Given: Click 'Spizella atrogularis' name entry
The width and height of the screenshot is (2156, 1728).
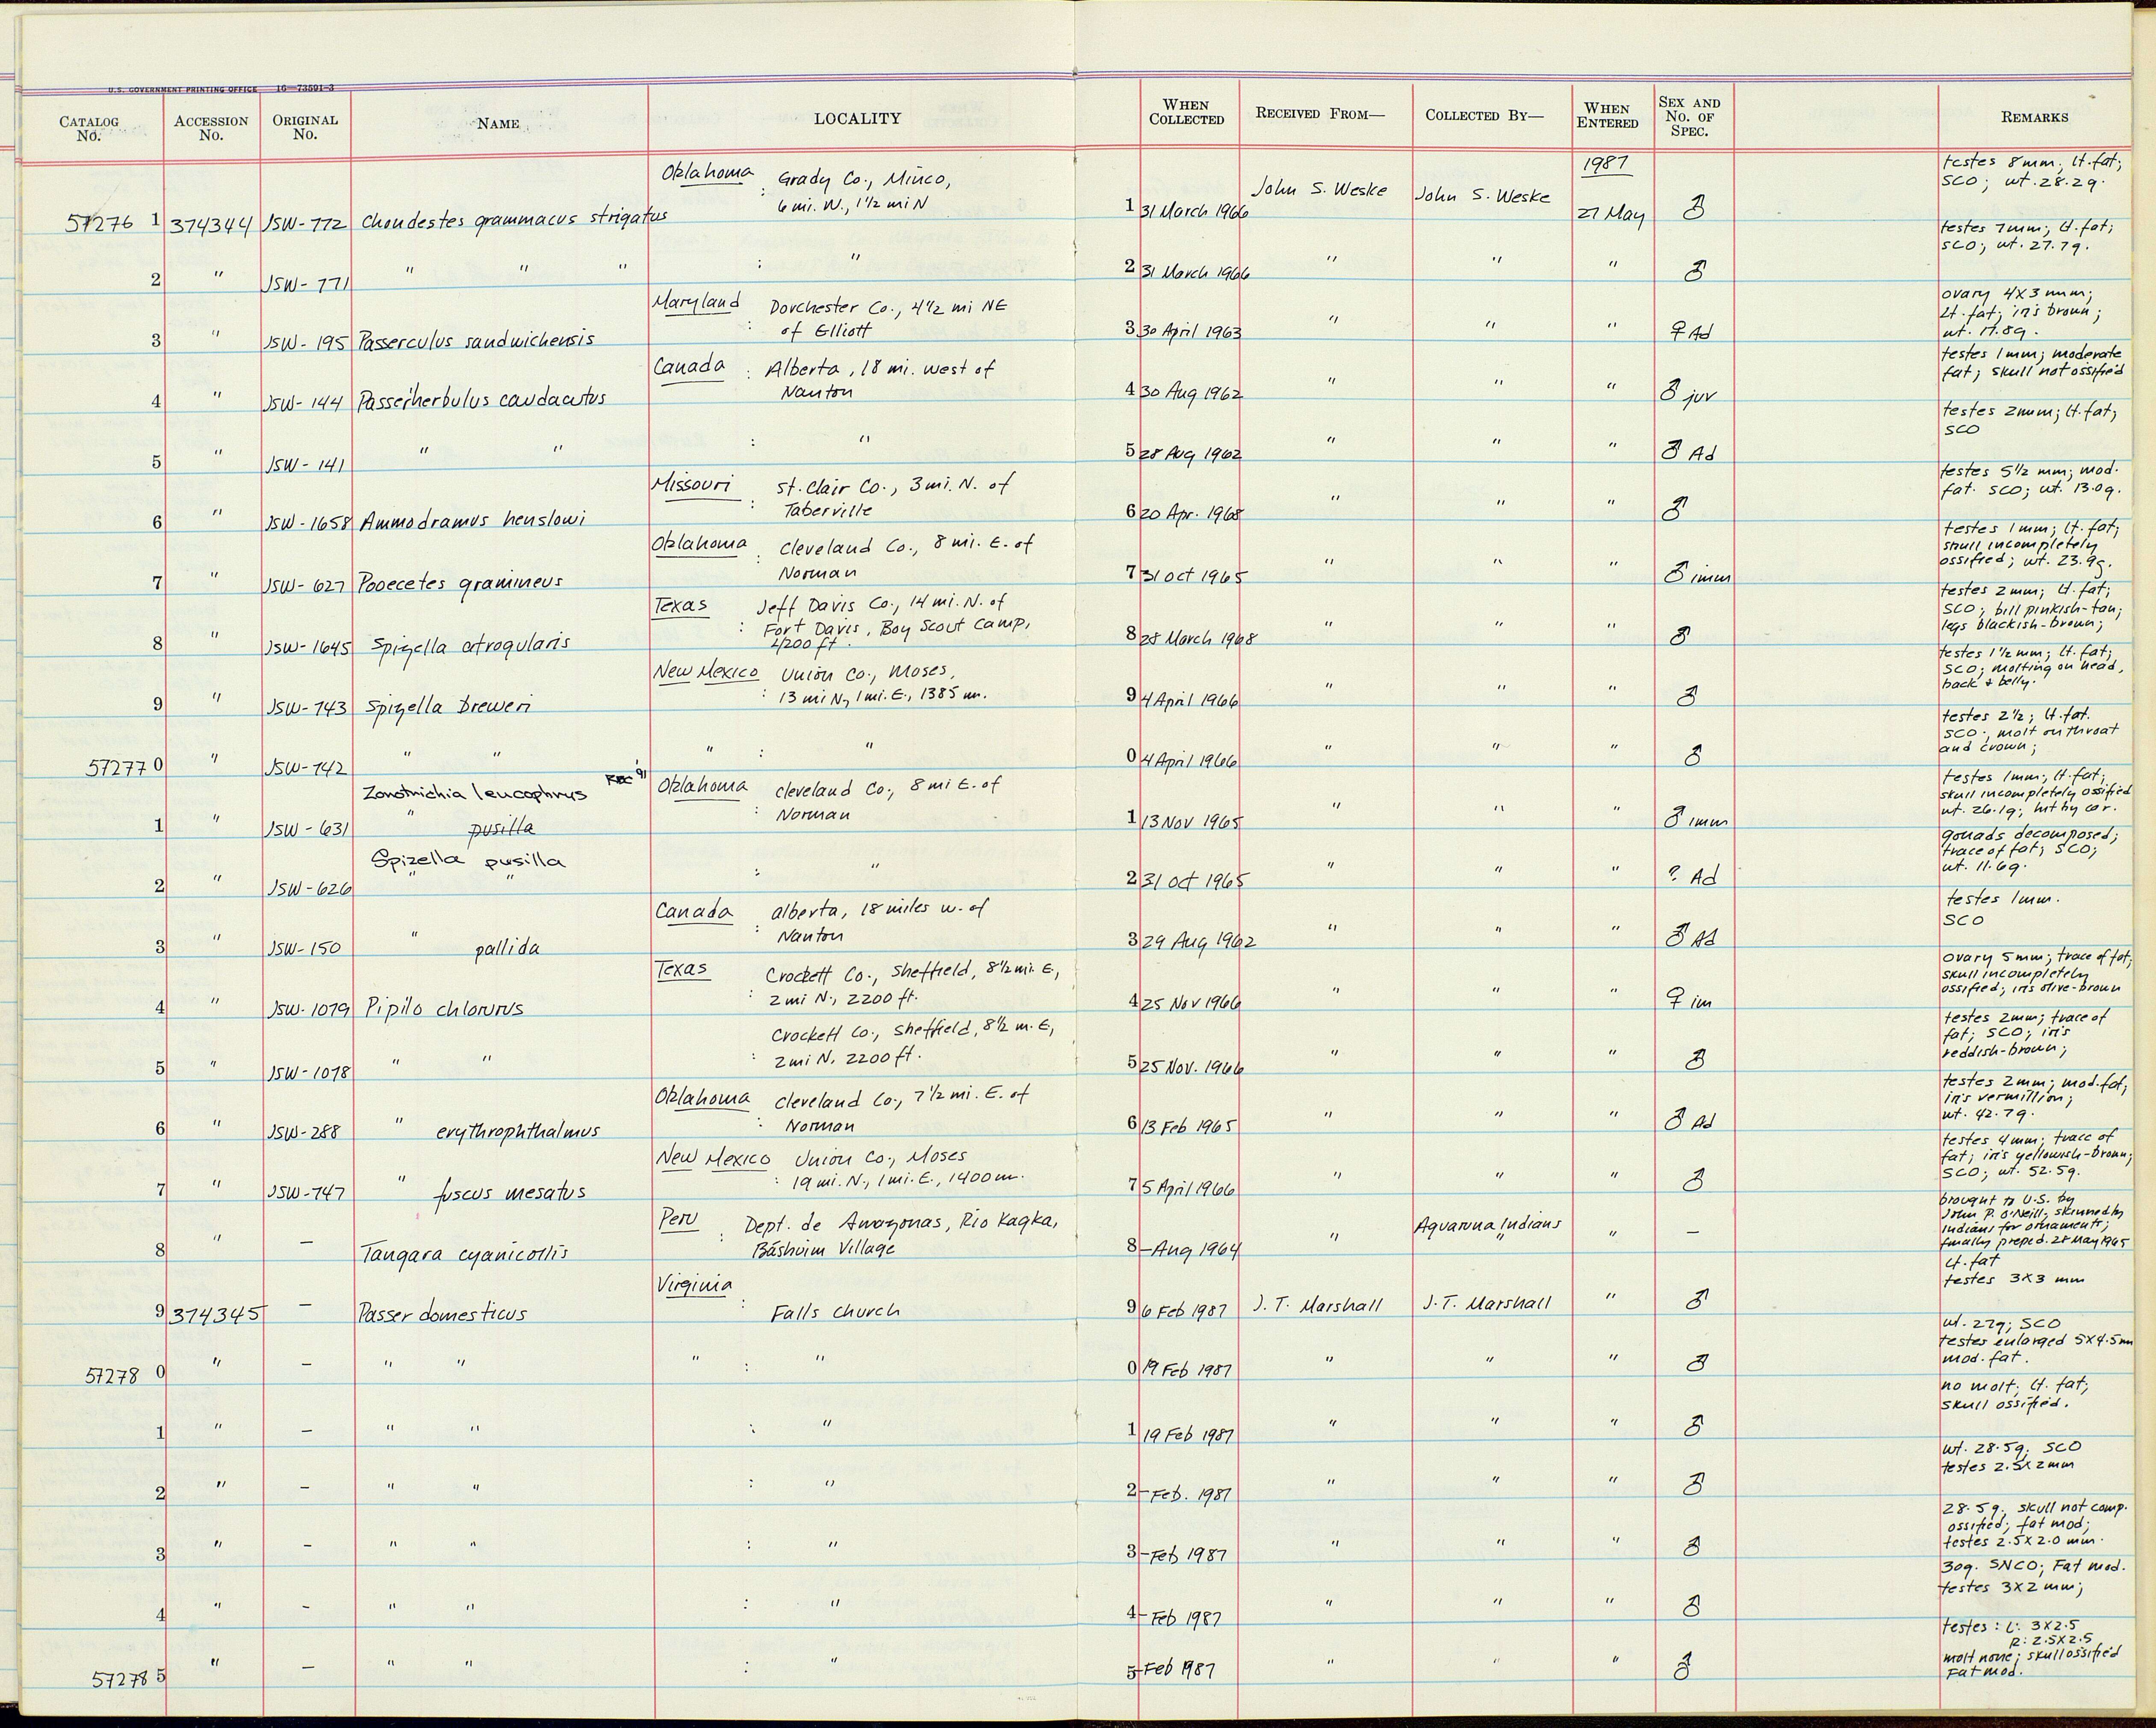Looking at the screenshot, I should [470, 645].
